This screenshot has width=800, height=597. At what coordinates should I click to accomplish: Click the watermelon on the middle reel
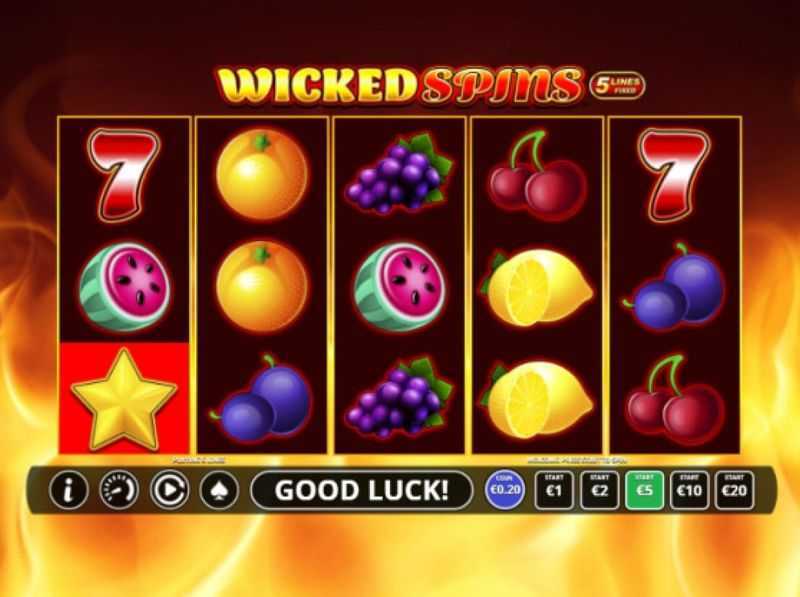(x=399, y=287)
